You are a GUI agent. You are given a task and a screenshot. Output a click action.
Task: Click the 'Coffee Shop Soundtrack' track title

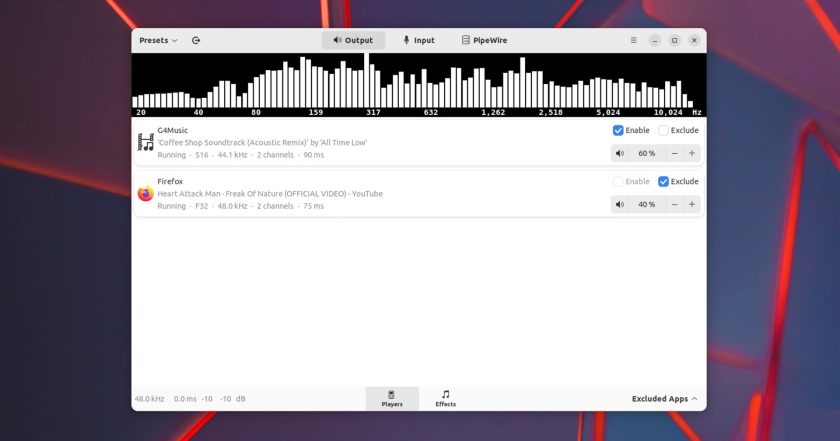262,143
